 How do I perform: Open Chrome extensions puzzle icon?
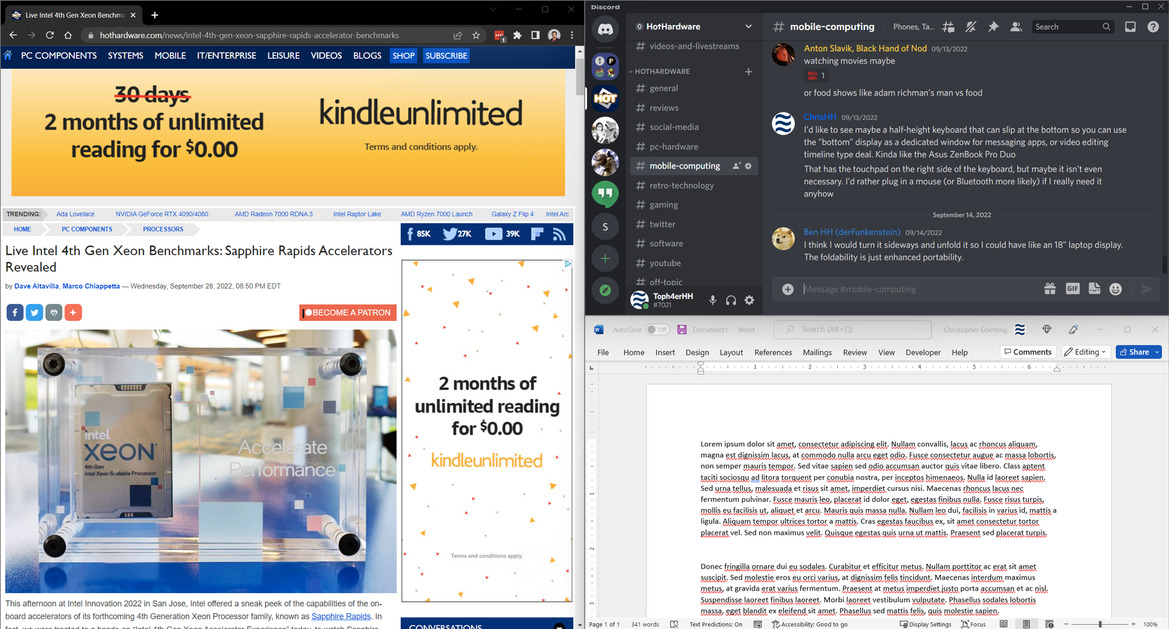[x=517, y=35]
